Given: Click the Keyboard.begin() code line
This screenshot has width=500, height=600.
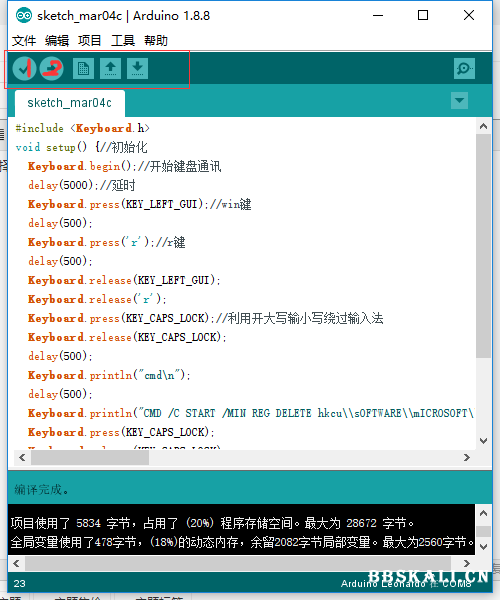Looking at the screenshot, I should pos(124,166).
